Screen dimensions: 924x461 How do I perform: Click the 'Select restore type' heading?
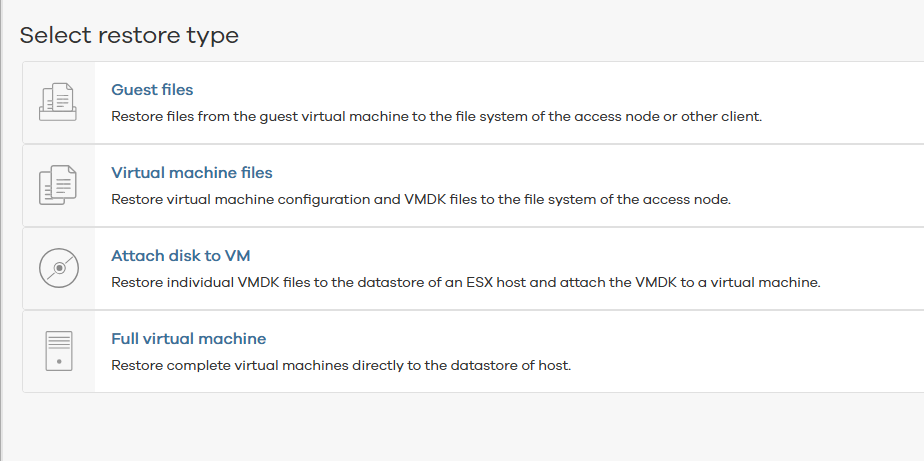[x=129, y=36]
